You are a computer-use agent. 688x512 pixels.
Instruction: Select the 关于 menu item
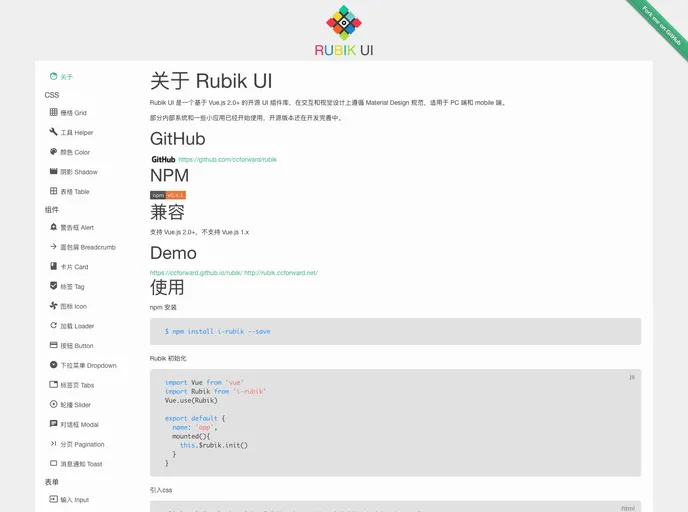[67, 77]
